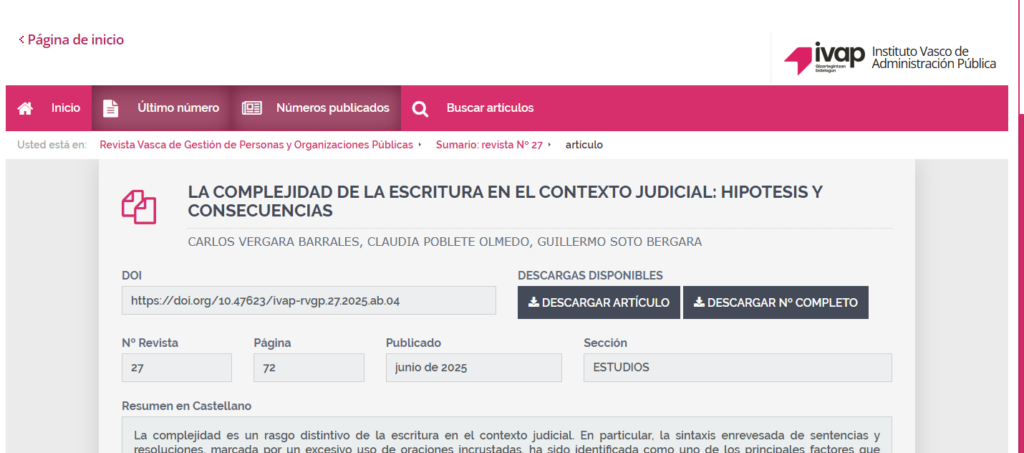The width and height of the screenshot is (1024, 453).
Task: Click the Descargar Artículo button
Action: [x=599, y=303]
